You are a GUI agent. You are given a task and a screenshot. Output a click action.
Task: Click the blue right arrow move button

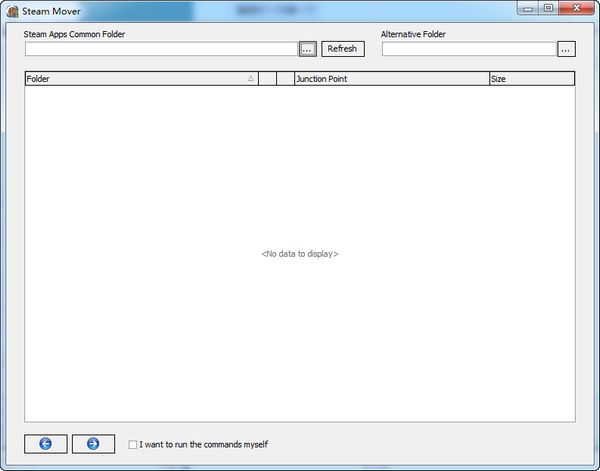pyautogui.click(x=93, y=444)
